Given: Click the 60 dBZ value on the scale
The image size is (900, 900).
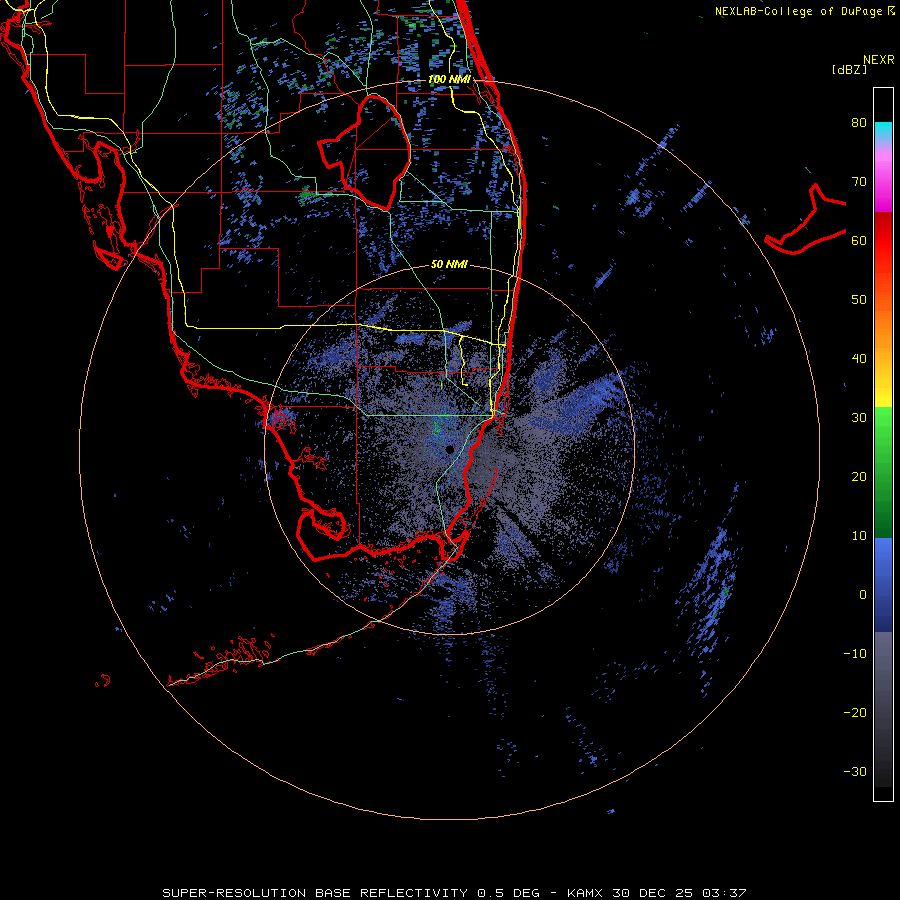Looking at the screenshot, I should (859, 240).
